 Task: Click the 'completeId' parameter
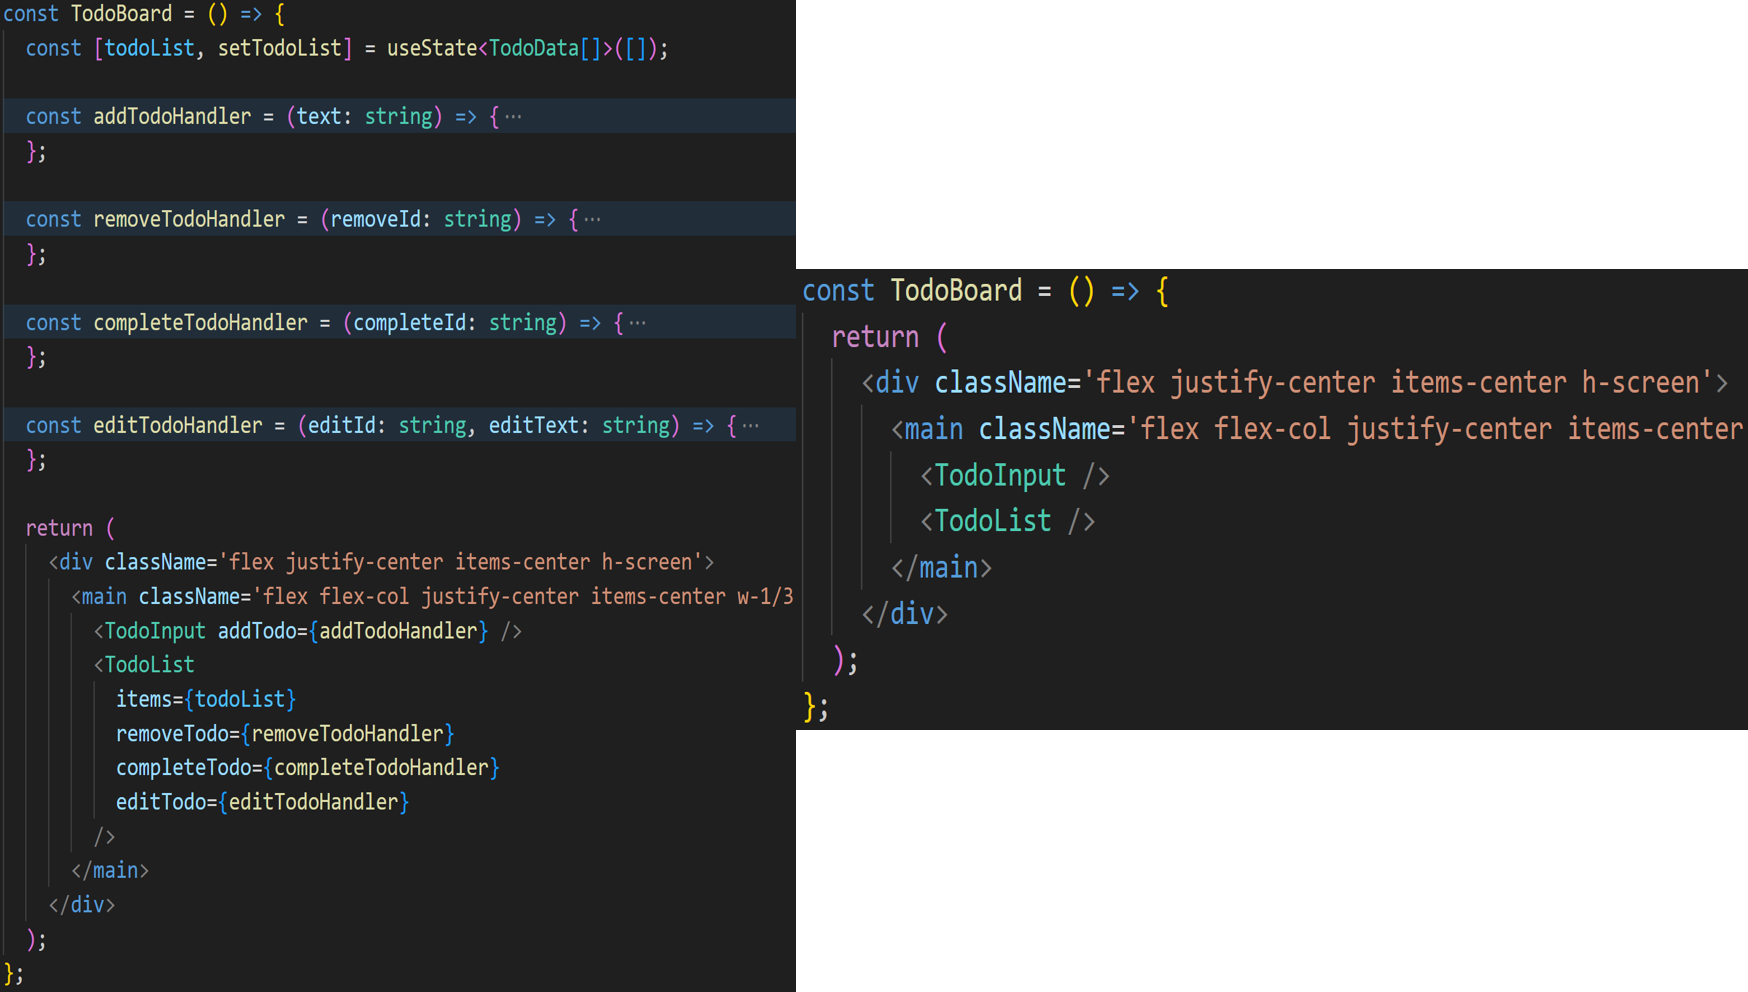[410, 323]
